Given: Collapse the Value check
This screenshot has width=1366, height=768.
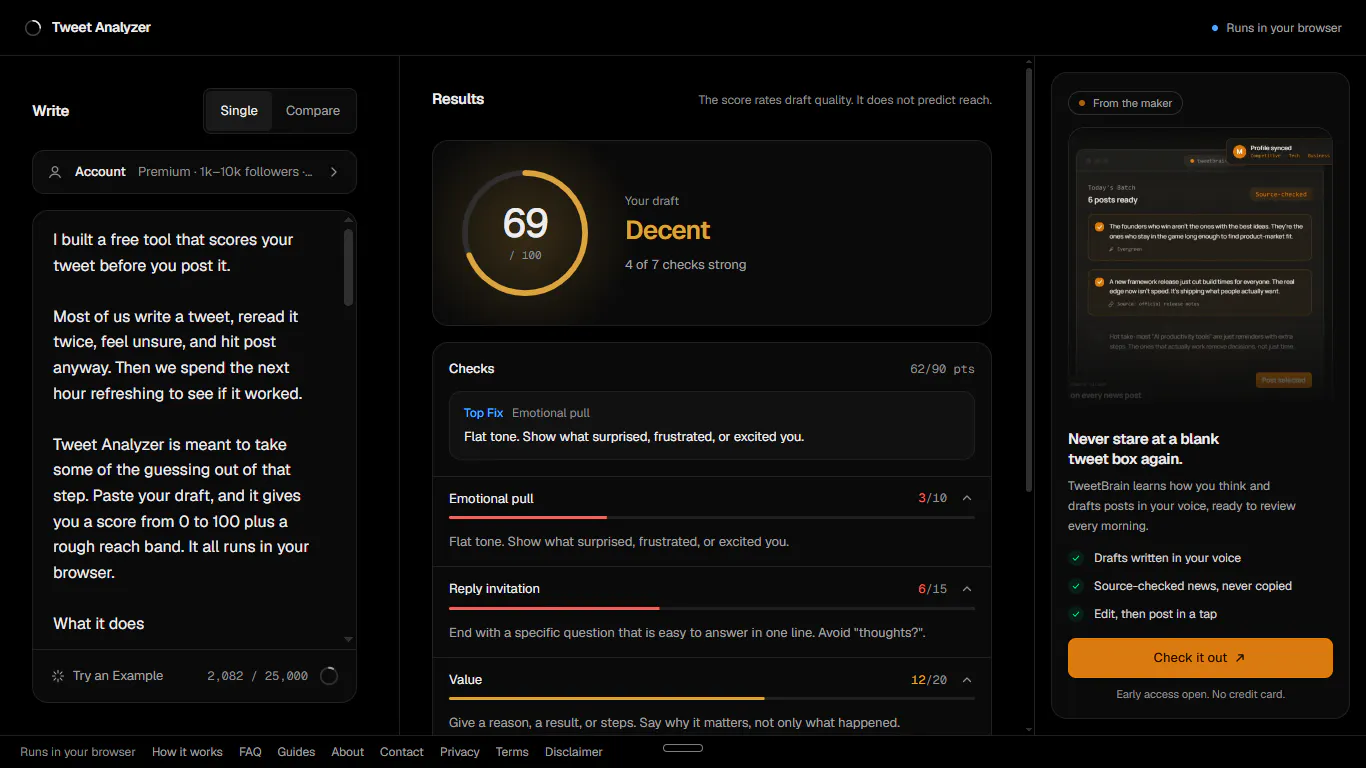Looking at the screenshot, I should click(967, 680).
